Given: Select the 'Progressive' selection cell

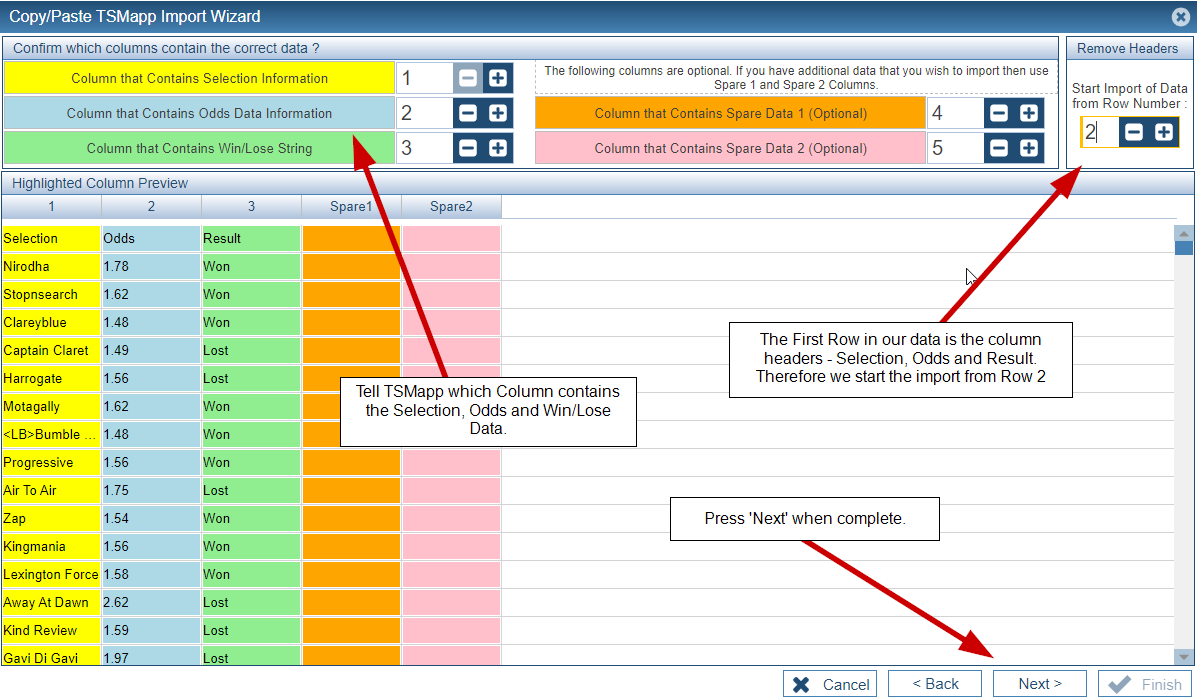Looking at the screenshot, I should [x=51, y=463].
